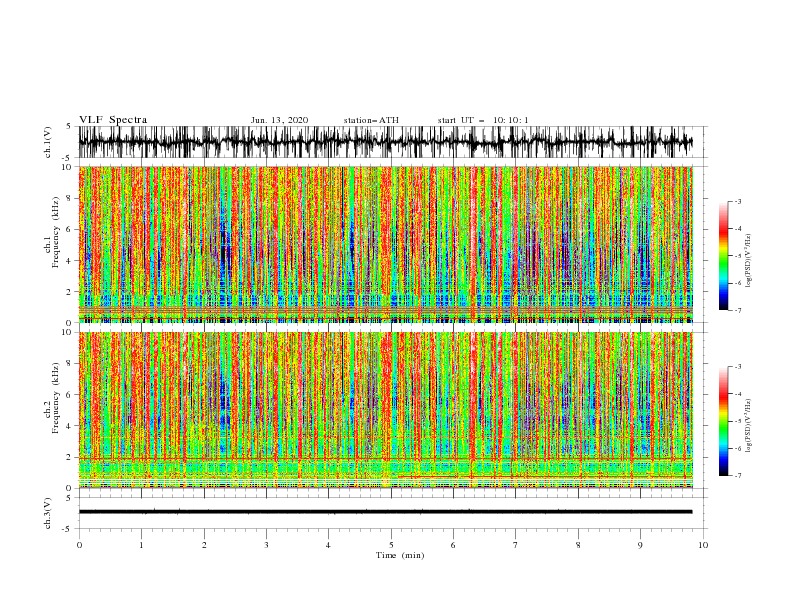Image resolution: width=792 pixels, height=612 pixels.
Task: Click time axis tick label '9'
Action: point(640,545)
